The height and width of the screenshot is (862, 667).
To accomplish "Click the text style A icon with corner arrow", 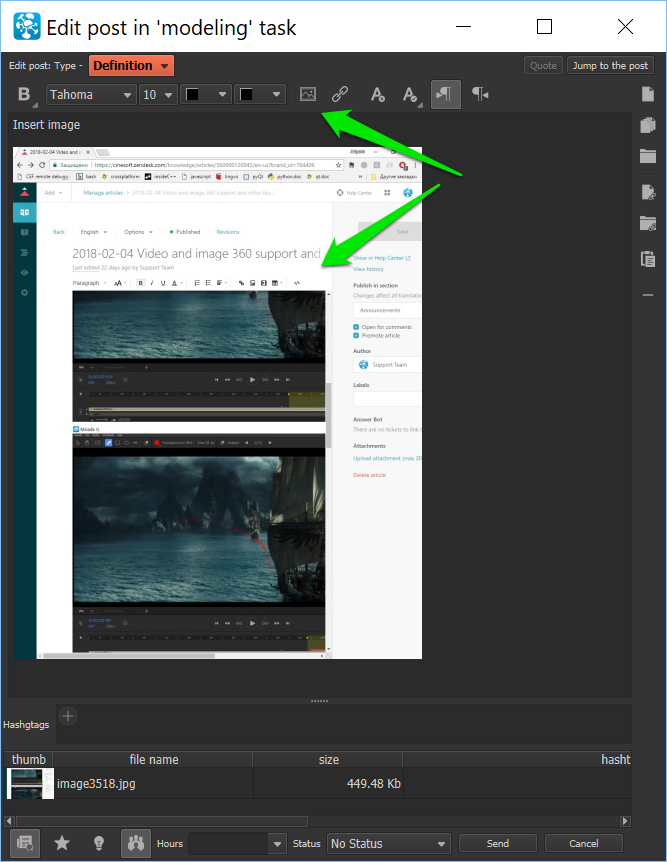I will (410, 95).
